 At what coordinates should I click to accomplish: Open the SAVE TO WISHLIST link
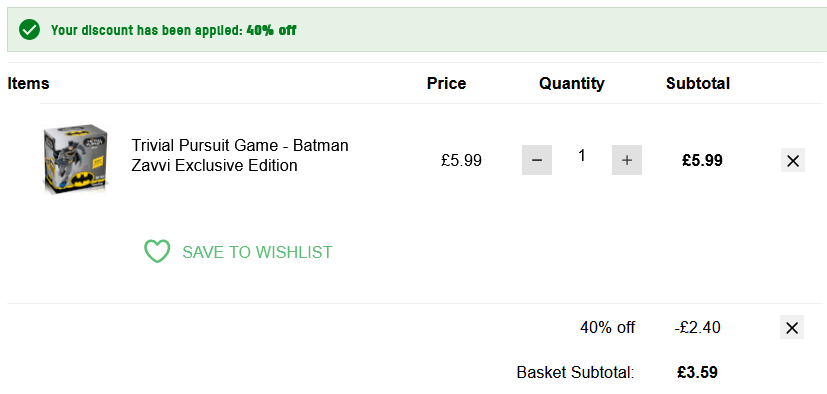[x=257, y=252]
